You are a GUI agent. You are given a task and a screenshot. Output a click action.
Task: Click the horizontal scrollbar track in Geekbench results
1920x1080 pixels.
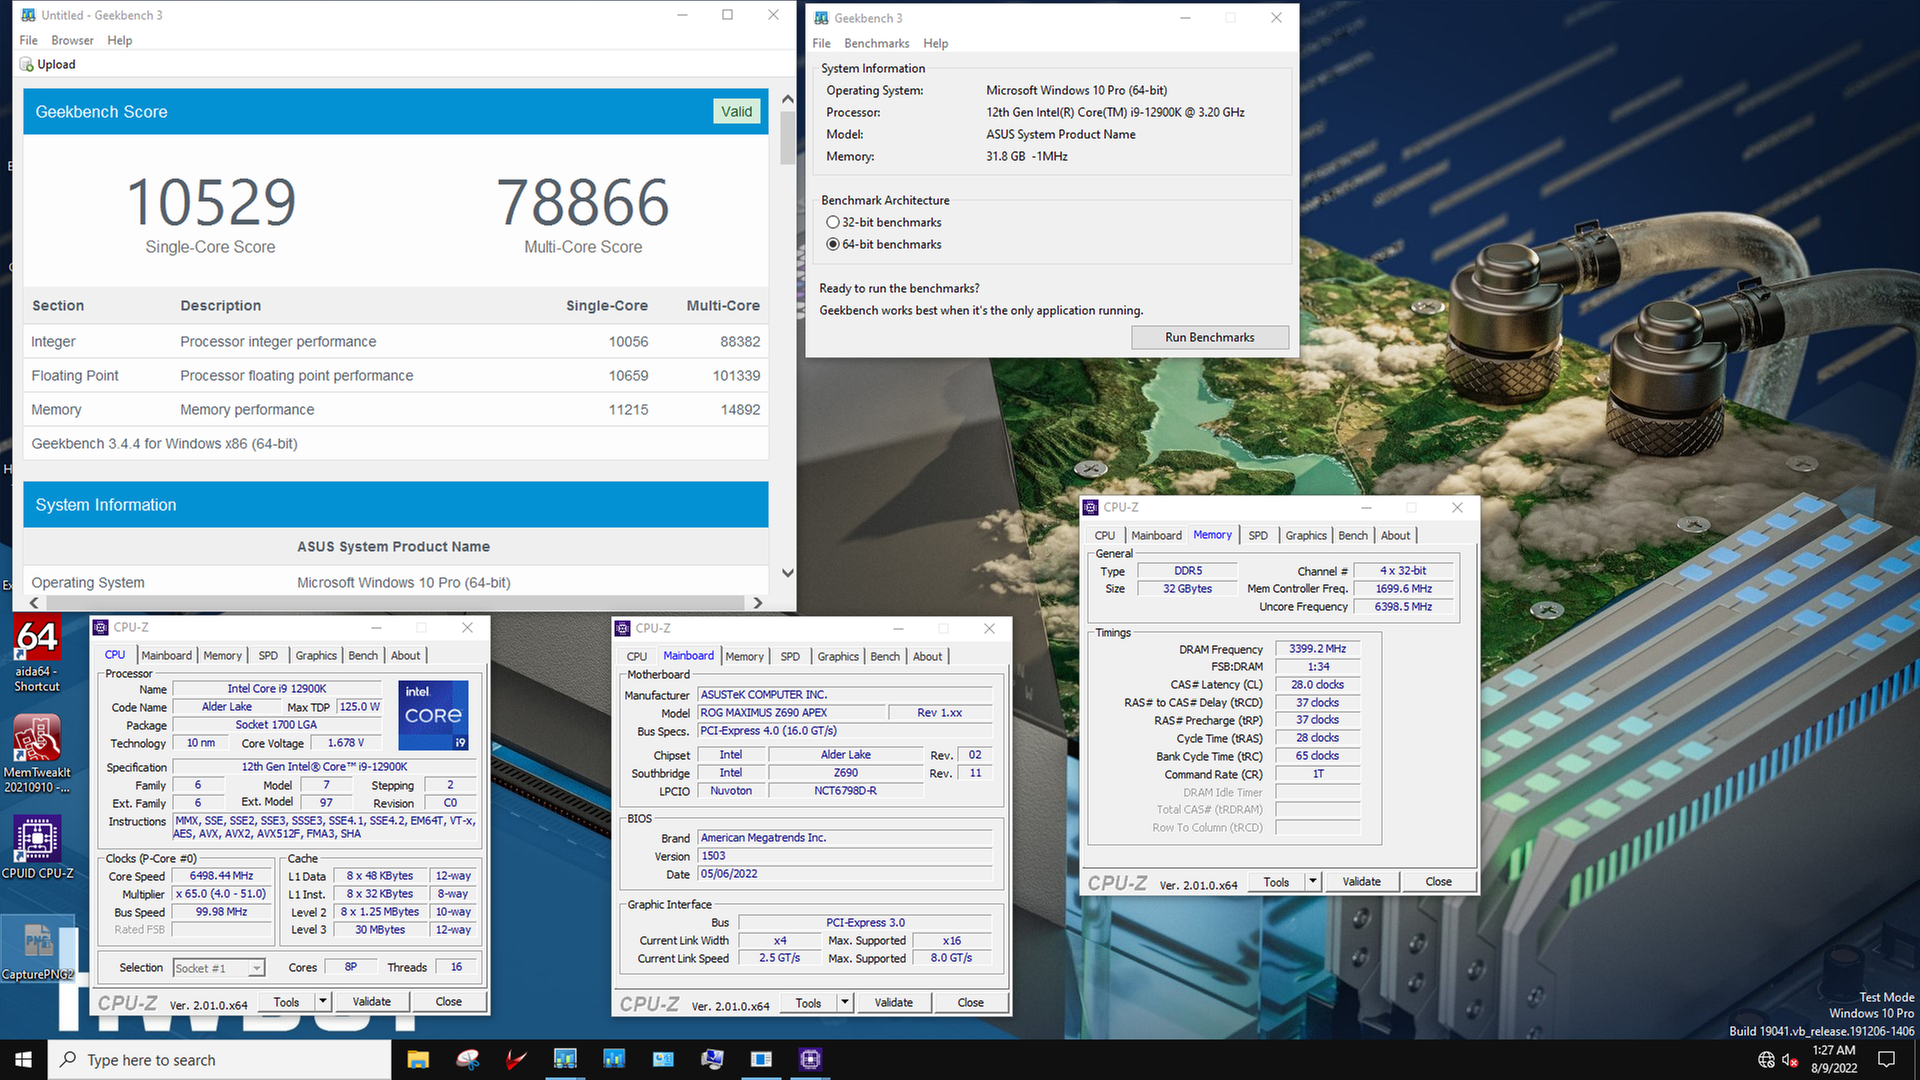[x=395, y=603]
